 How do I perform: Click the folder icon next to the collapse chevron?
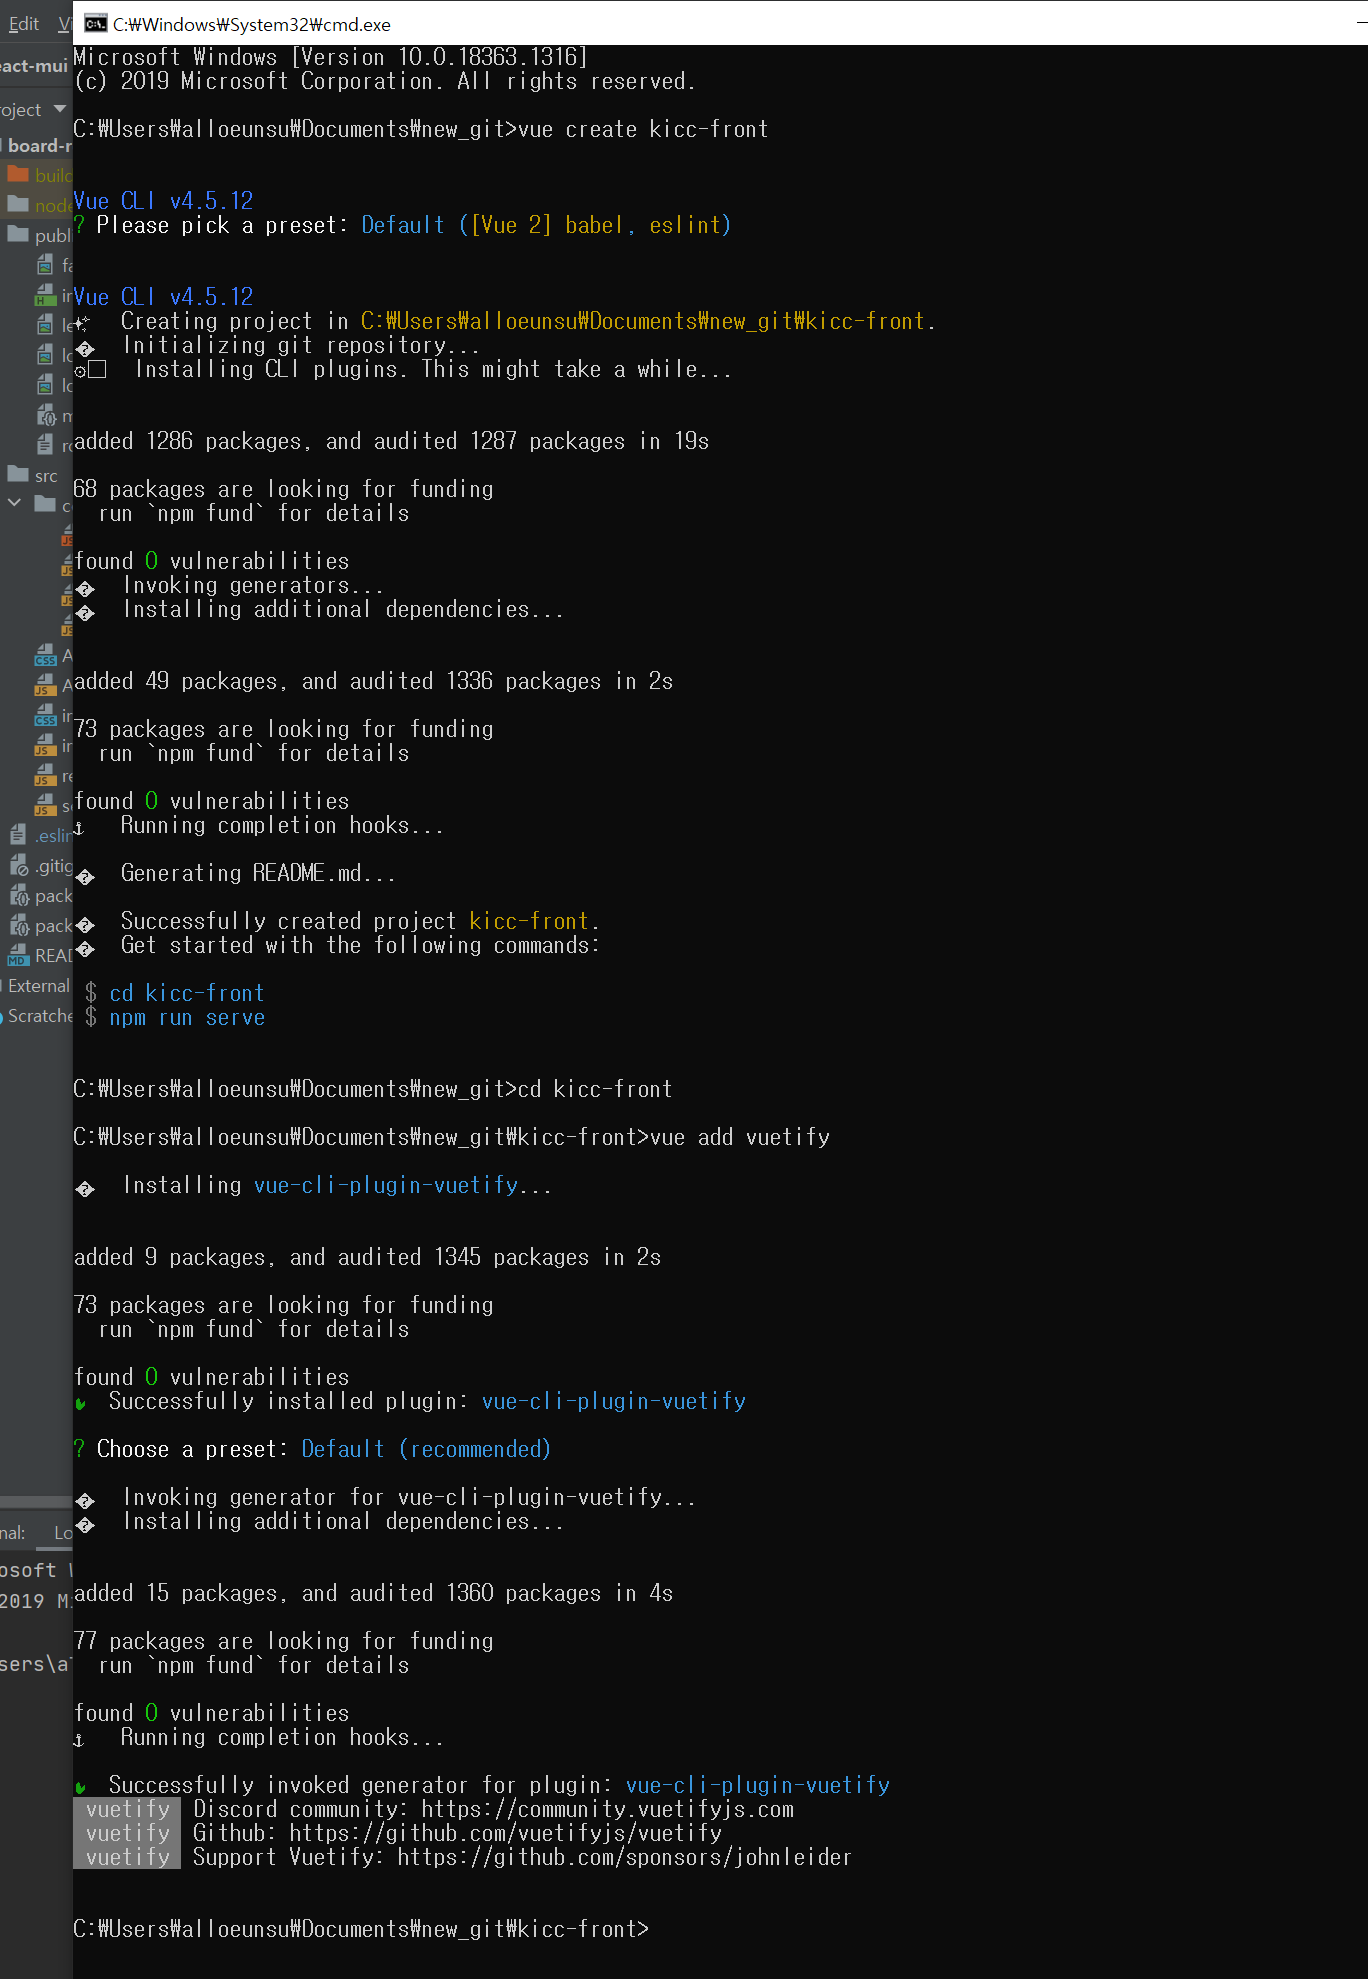click(45, 504)
